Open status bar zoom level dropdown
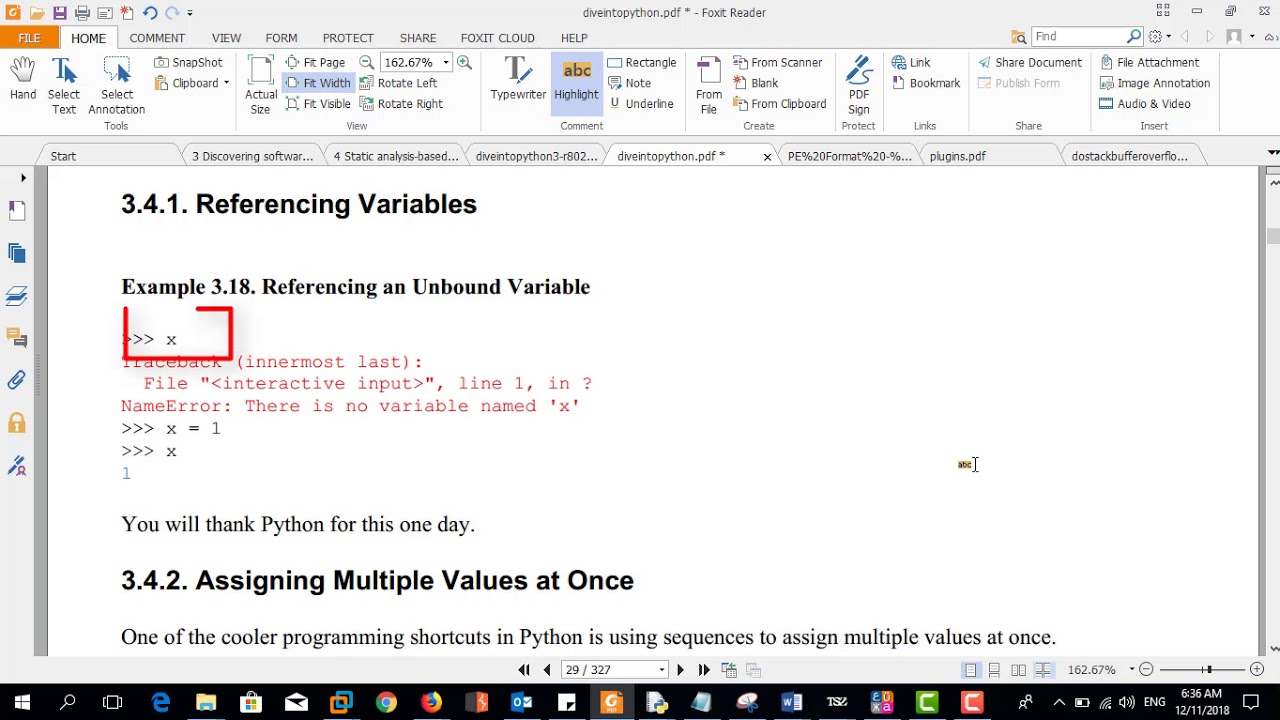The height and width of the screenshot is (720, 1280). click(1132, 670)
